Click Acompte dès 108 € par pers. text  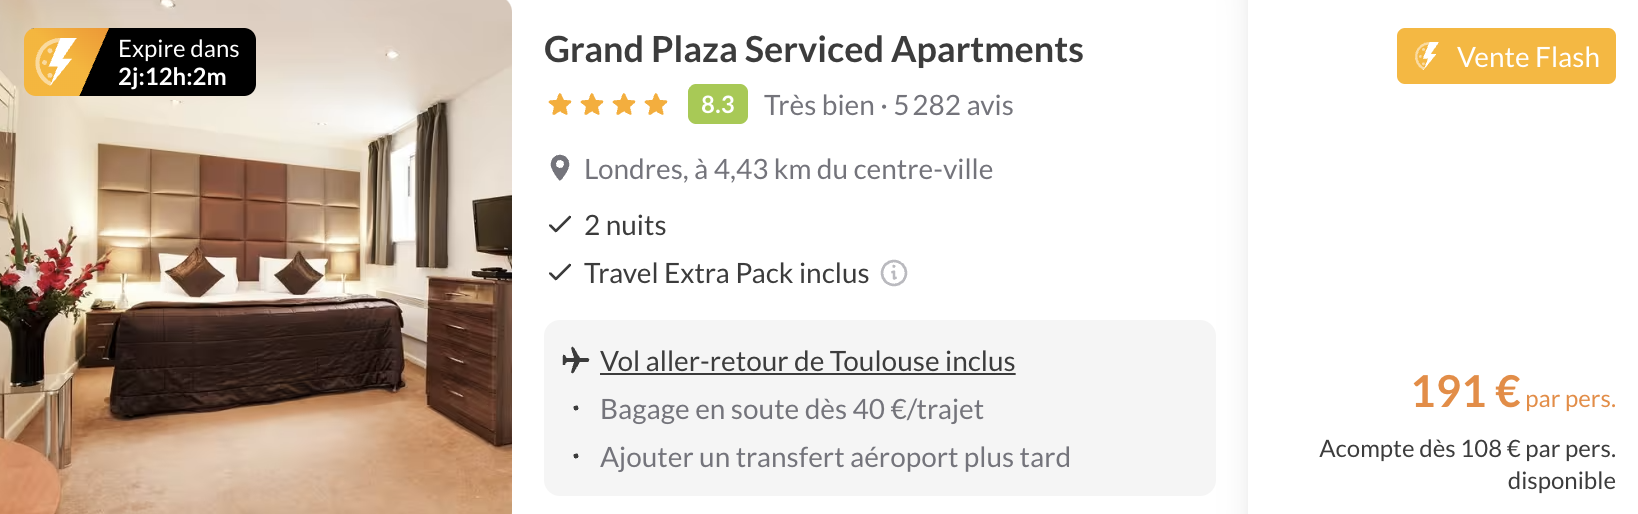1467,449
